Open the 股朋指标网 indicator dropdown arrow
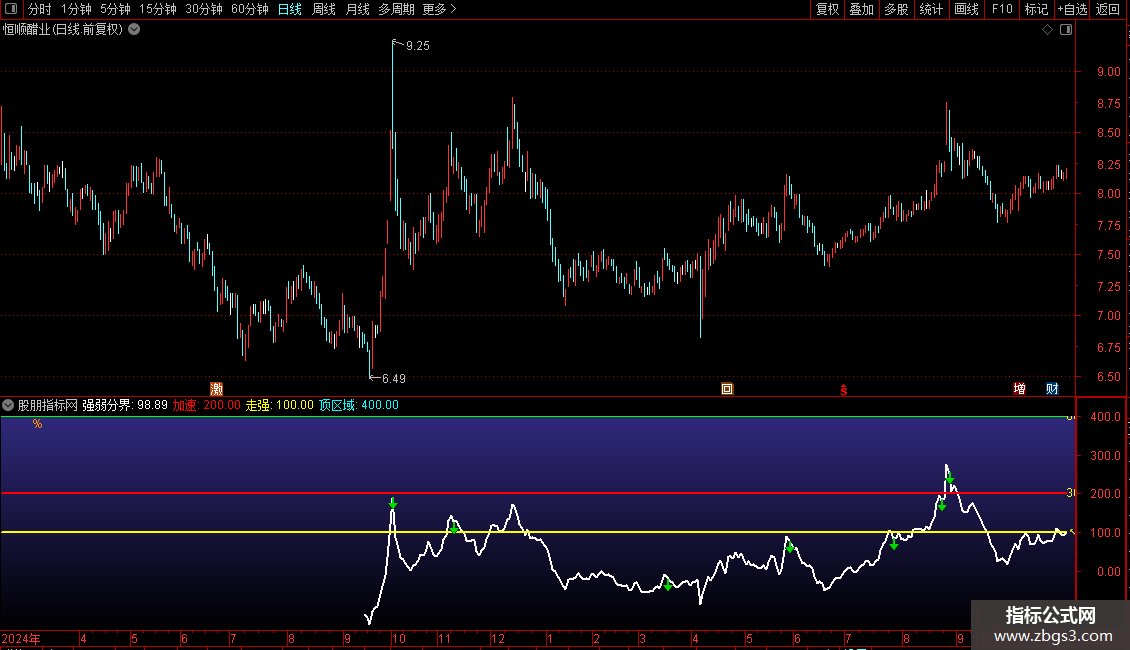Viewport: 1130px width, 650px height. (x=8, y=405)
